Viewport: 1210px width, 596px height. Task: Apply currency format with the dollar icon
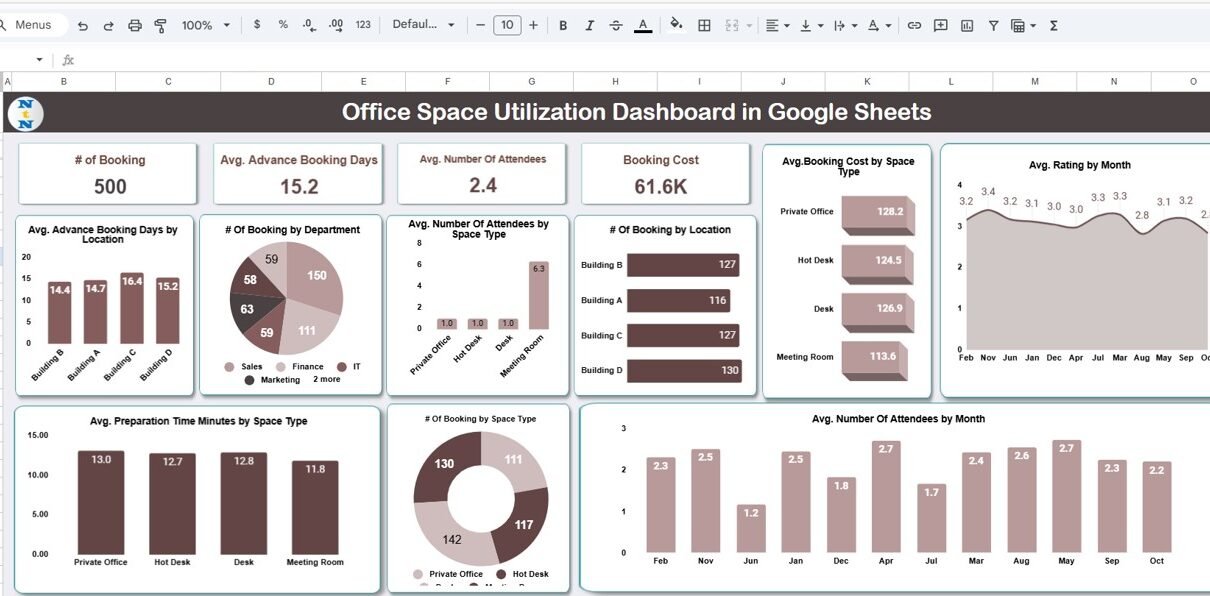point(257,25)
